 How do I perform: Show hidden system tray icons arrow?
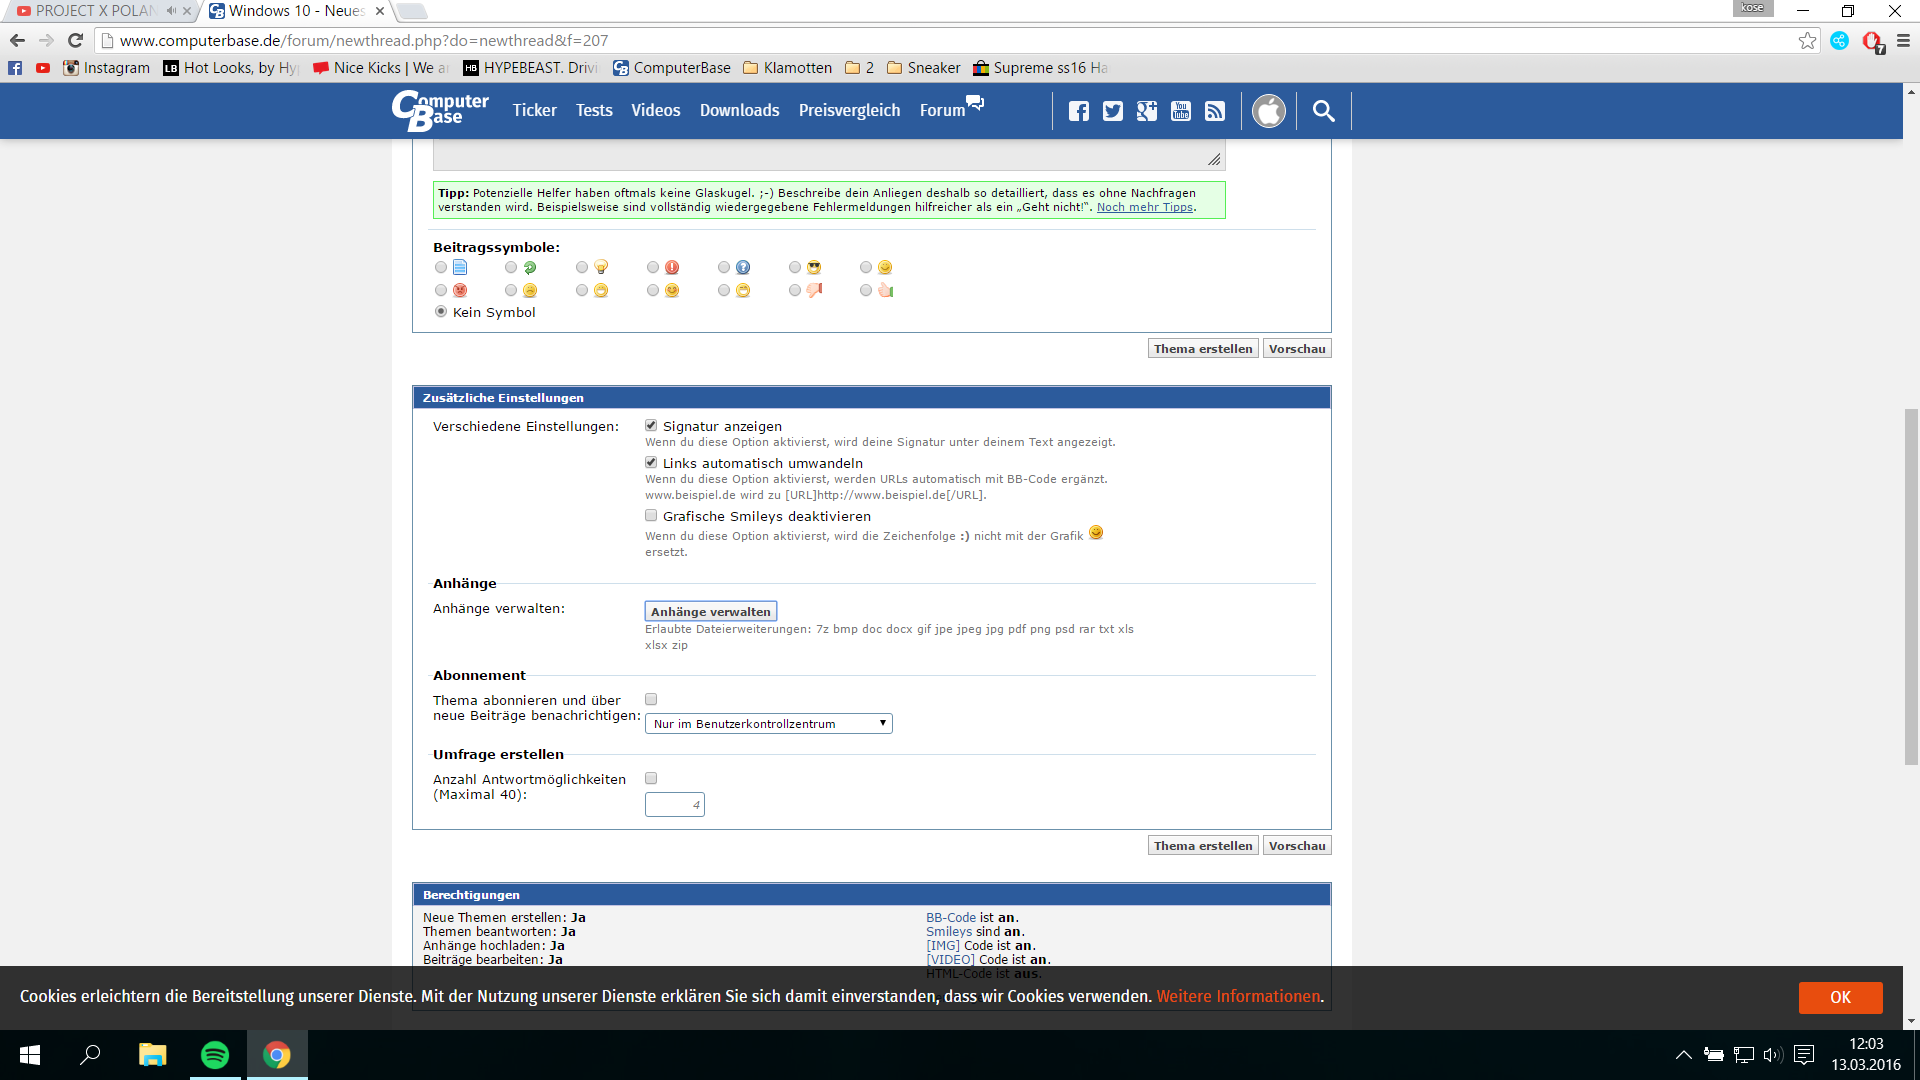pos(1684,1055)
